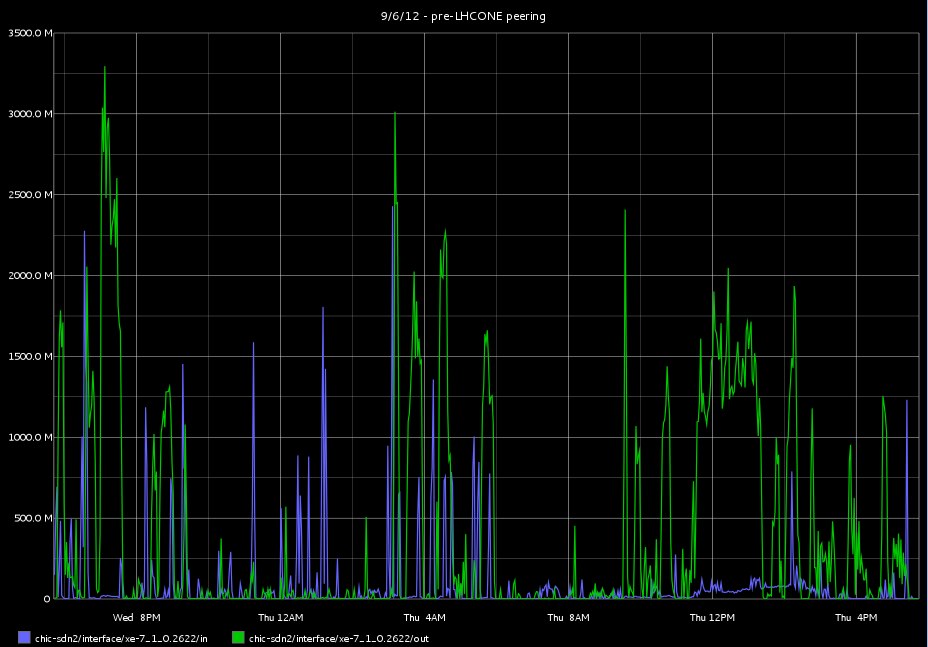Click the 'Thu 8AM' time axis label
Viewport: 928px width, 647px height.
pyautogui.click(x=568, y=617)
